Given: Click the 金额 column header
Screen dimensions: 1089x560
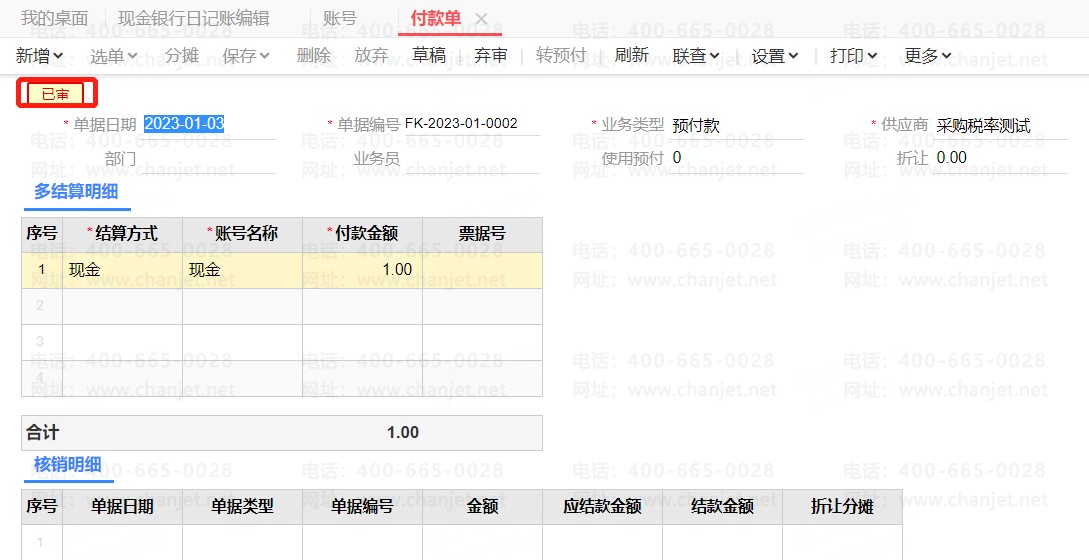Looking at the screenshot, I should pos(483,507).
